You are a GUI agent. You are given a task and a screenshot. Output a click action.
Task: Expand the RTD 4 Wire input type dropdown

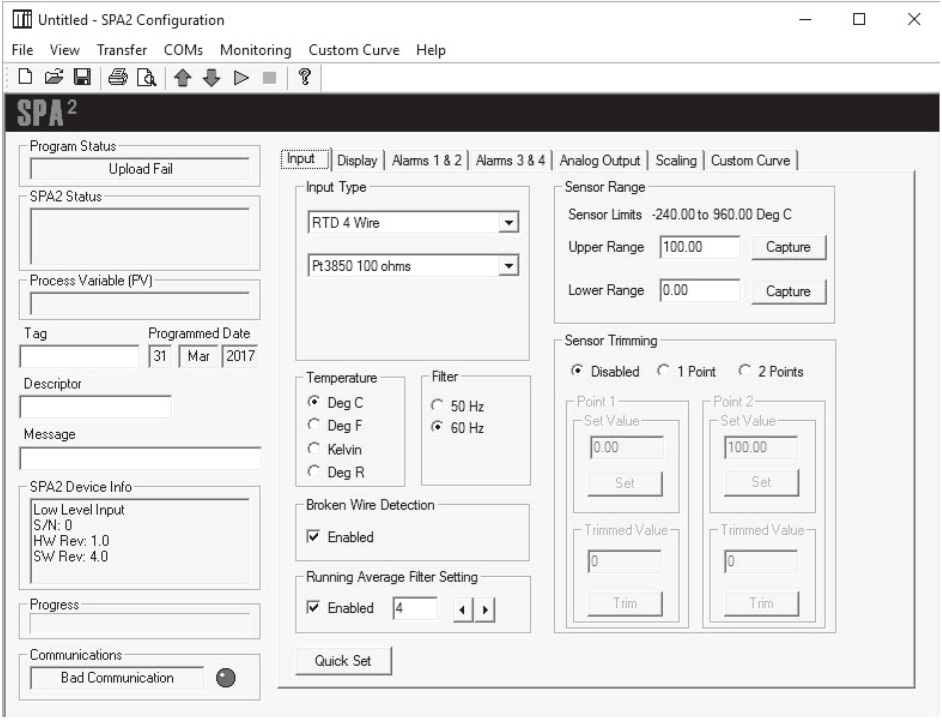(x=509, y=223)
